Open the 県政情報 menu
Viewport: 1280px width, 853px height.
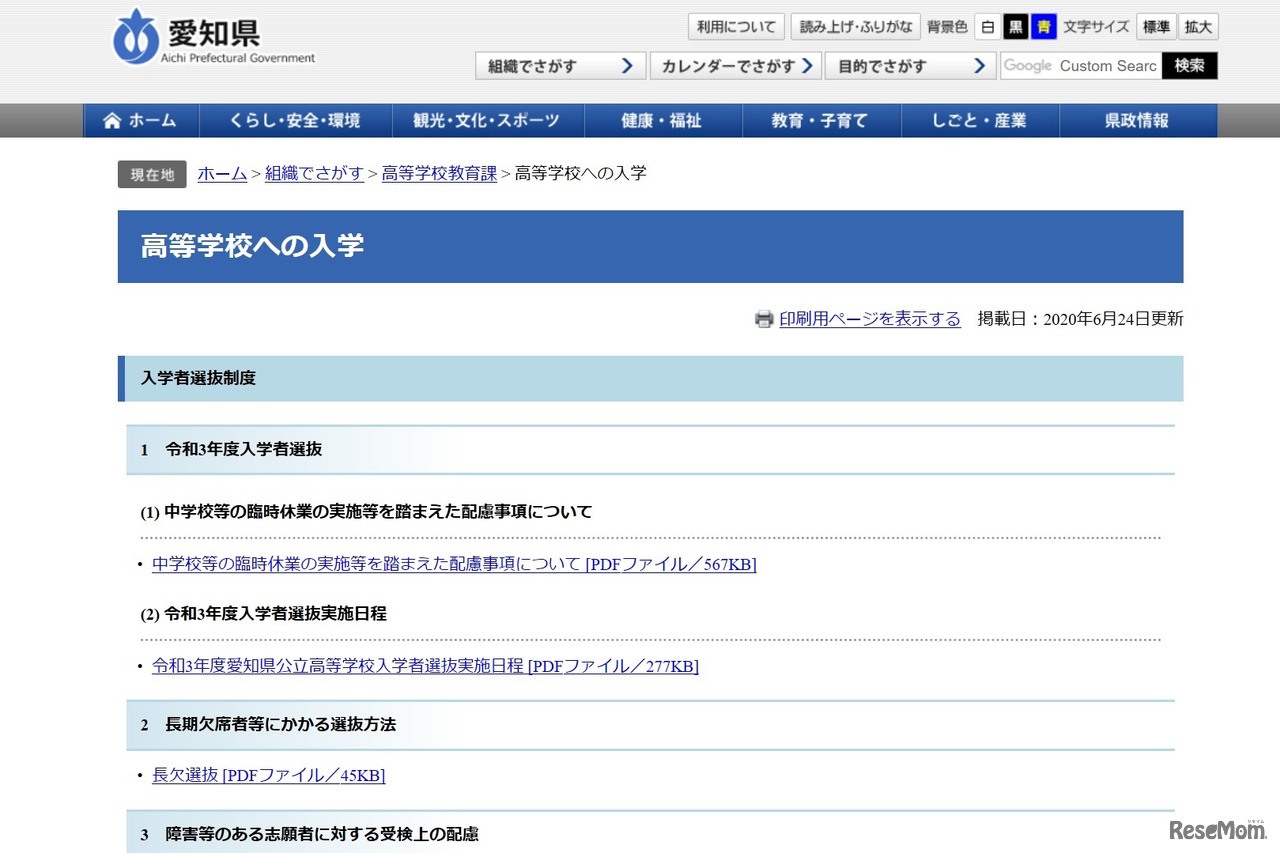(1138, 120)
